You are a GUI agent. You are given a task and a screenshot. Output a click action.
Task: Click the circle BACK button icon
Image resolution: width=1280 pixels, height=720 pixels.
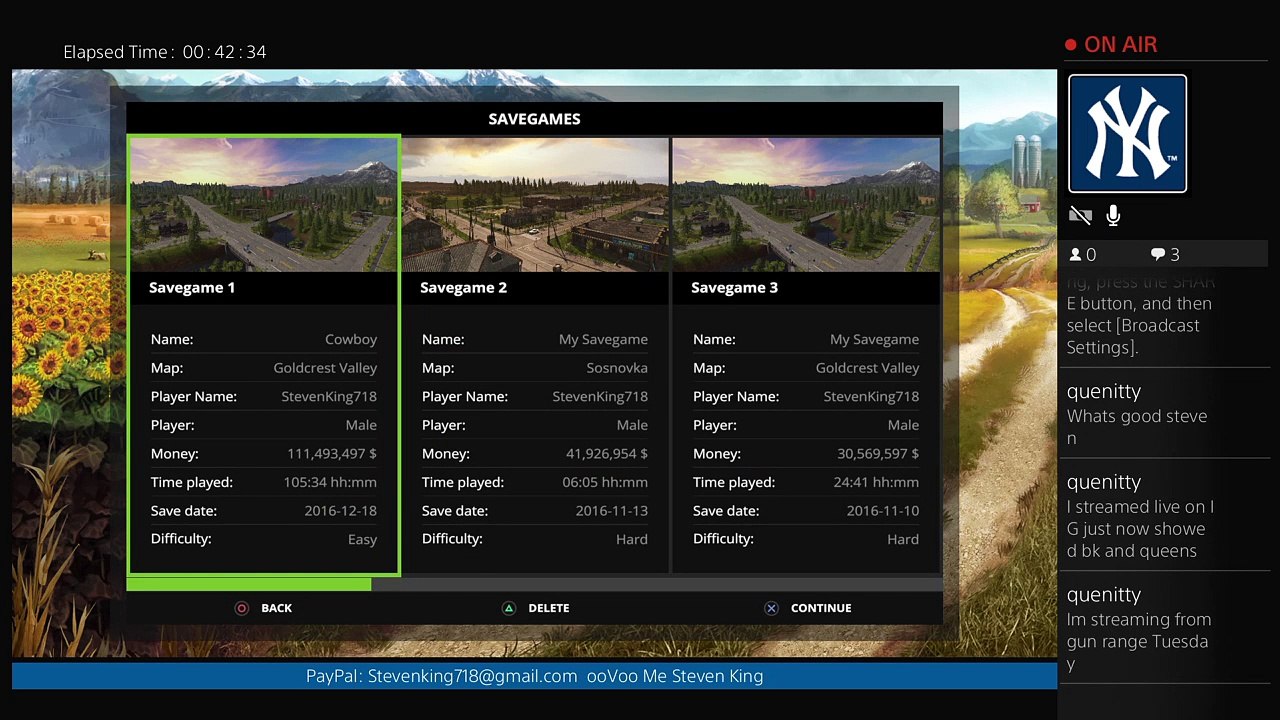click(x=241, y=608)
